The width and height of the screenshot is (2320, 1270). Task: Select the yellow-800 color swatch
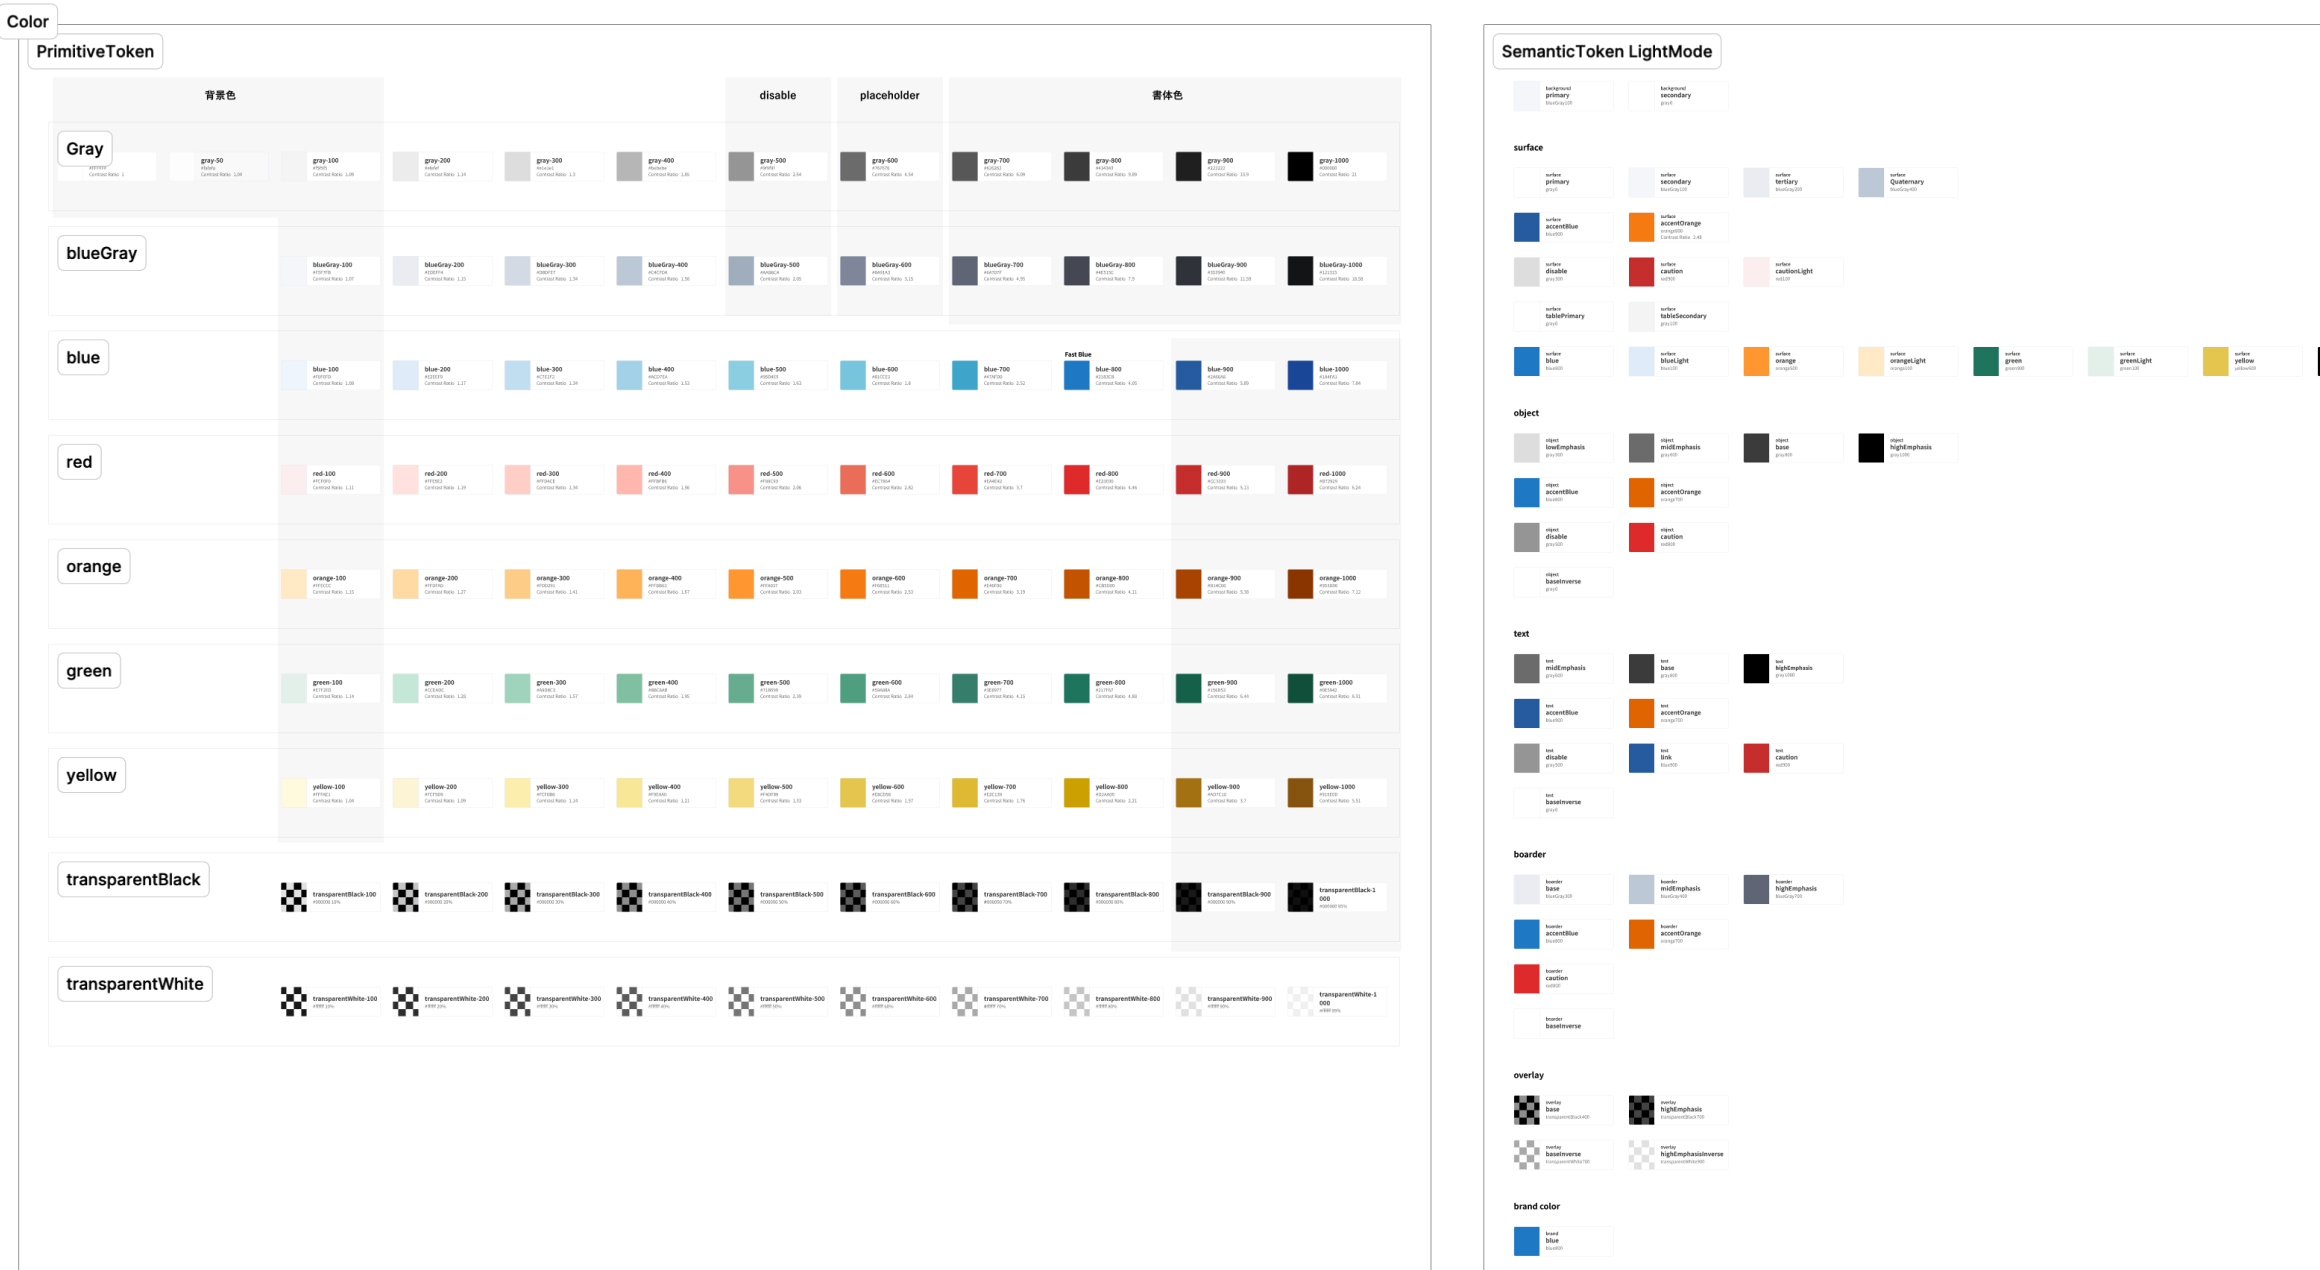(x=1076, y=792)
